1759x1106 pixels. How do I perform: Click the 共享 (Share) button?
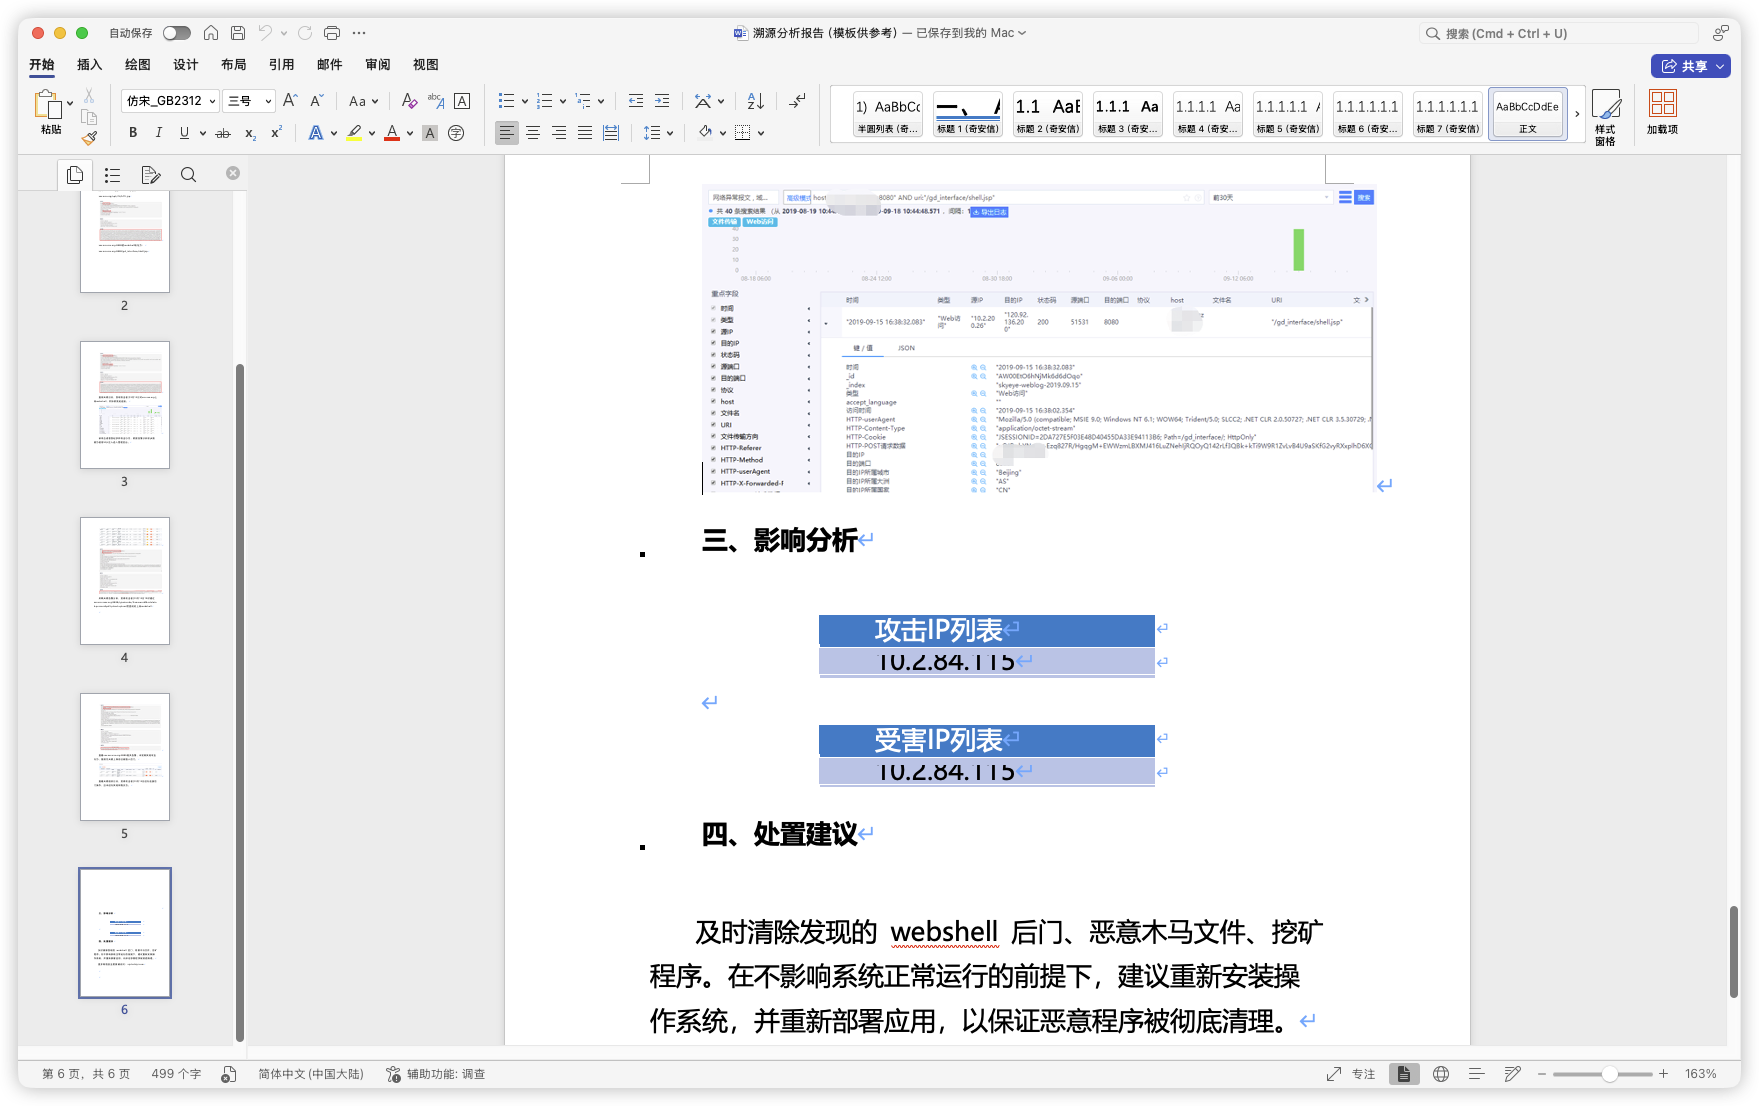click(1689, 66)
